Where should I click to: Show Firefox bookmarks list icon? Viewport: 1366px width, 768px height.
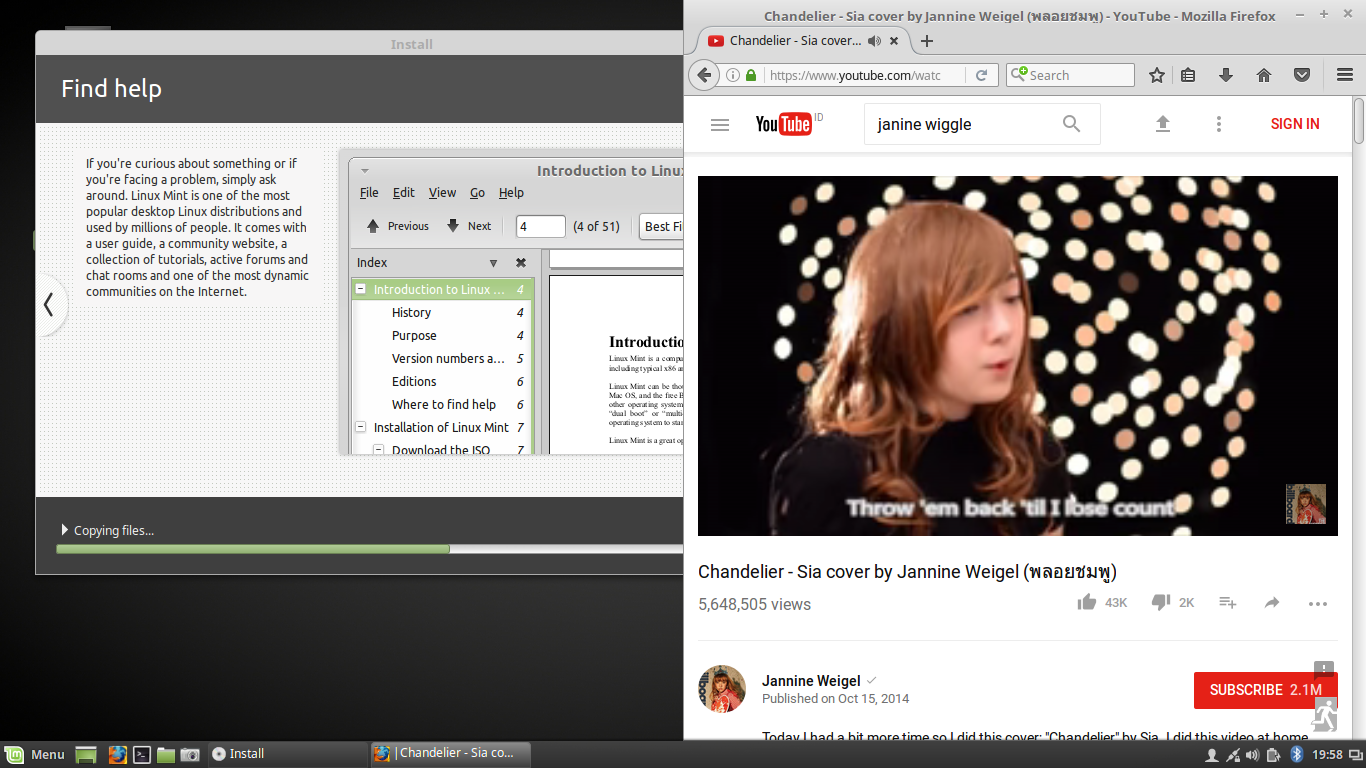[x=1188, y=75]
